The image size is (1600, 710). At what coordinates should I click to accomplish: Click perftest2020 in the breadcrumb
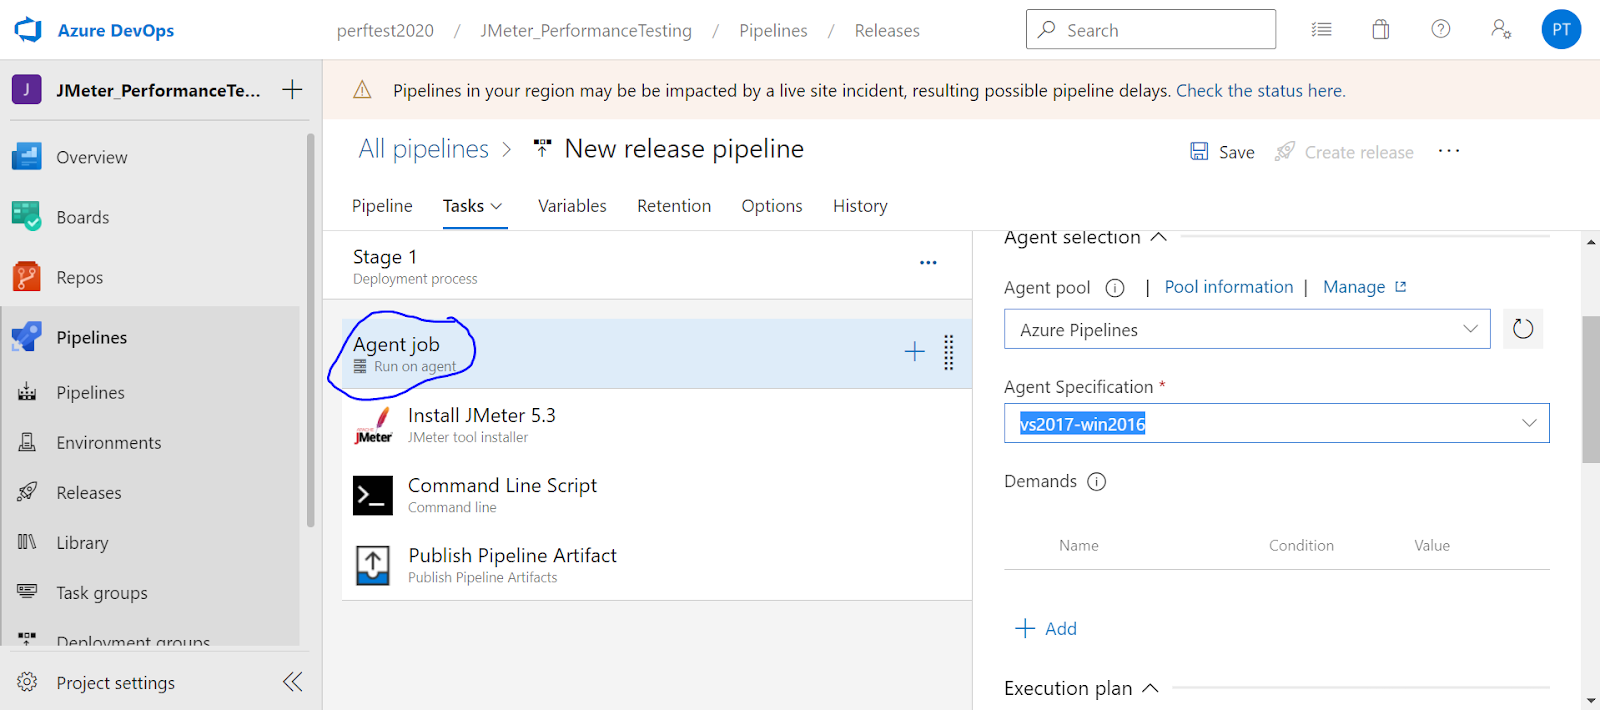point(385,30)
